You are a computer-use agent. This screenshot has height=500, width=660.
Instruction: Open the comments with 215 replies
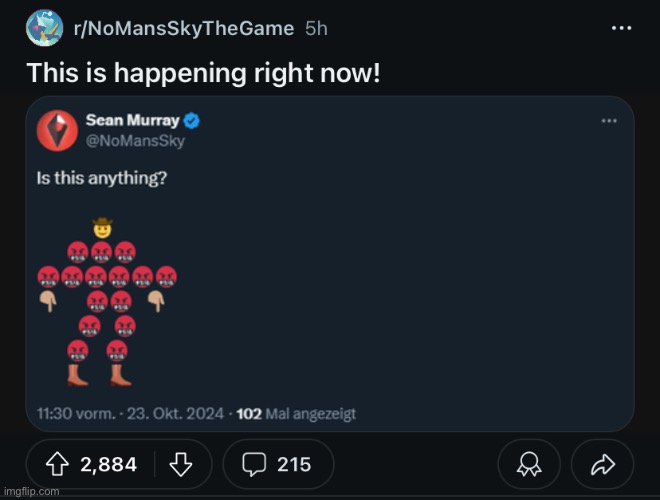click(x=278, y=464)
